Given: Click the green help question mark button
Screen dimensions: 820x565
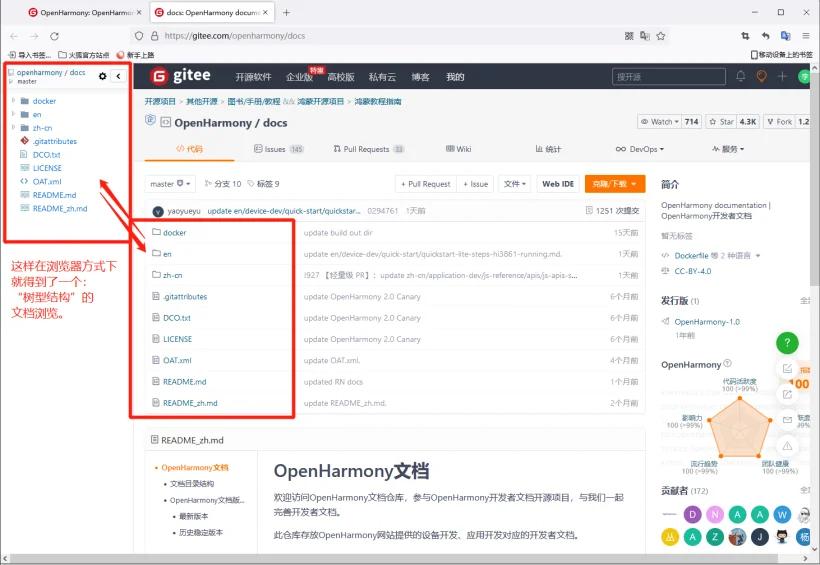Looking at the screenshot, I should 787,343.
